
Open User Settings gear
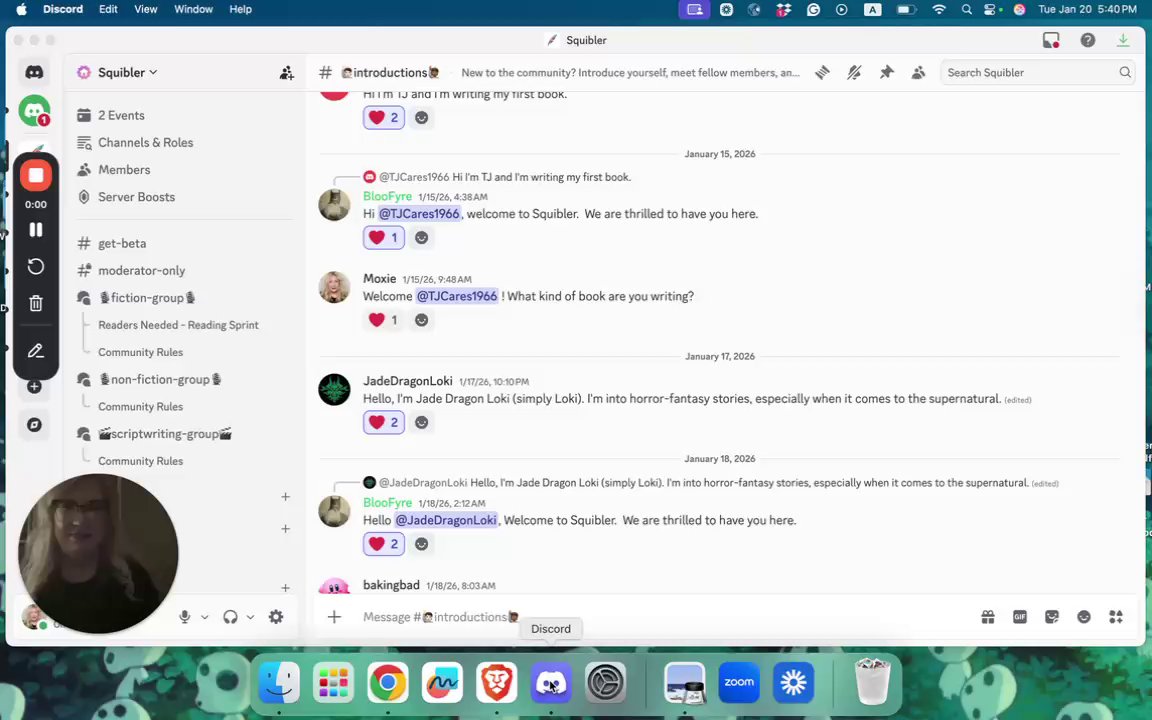click(x=276, y=617)
